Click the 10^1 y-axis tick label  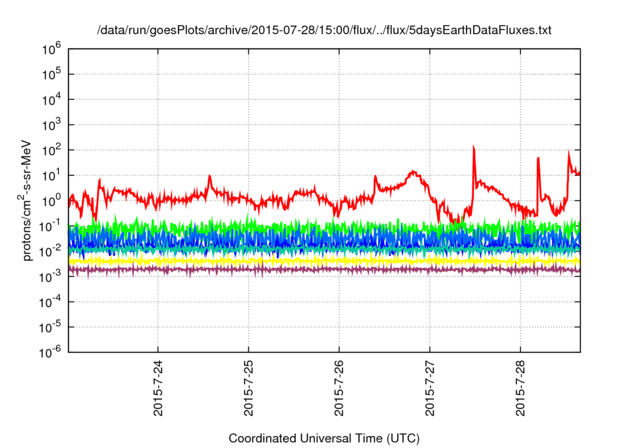click(x=51, y=176)
